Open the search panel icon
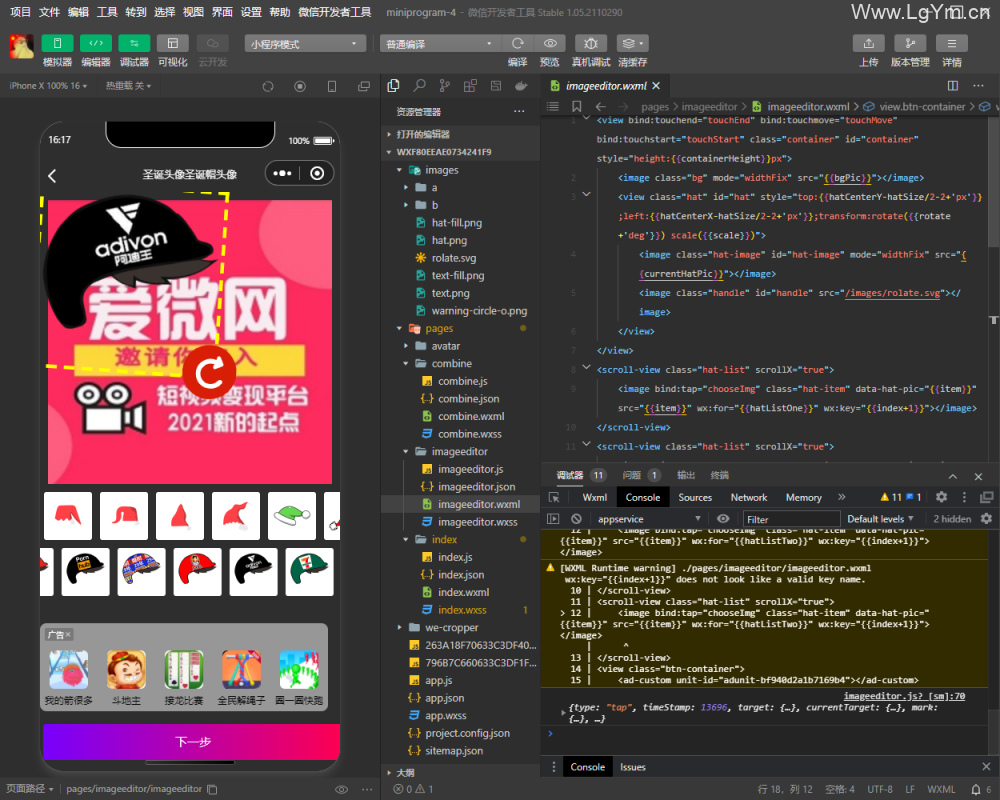 [419, 85]
